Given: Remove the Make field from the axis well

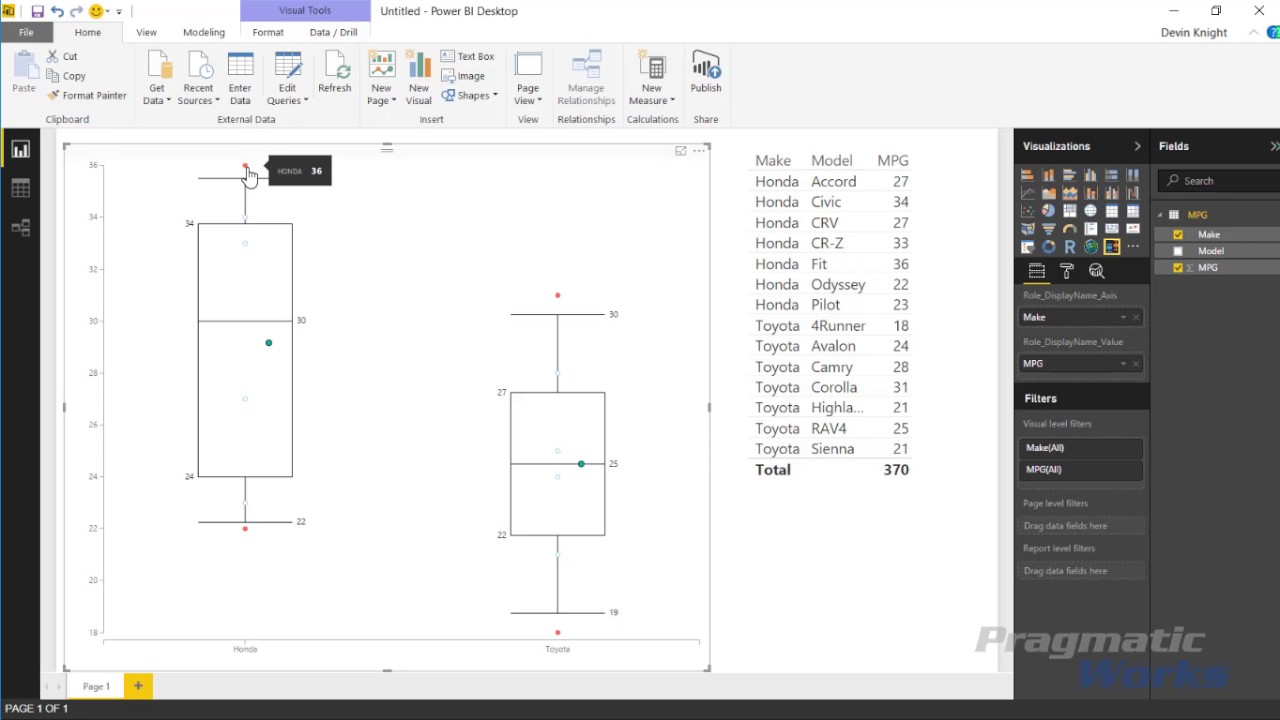Looking at the screenshot, I should coord(1136,318).
